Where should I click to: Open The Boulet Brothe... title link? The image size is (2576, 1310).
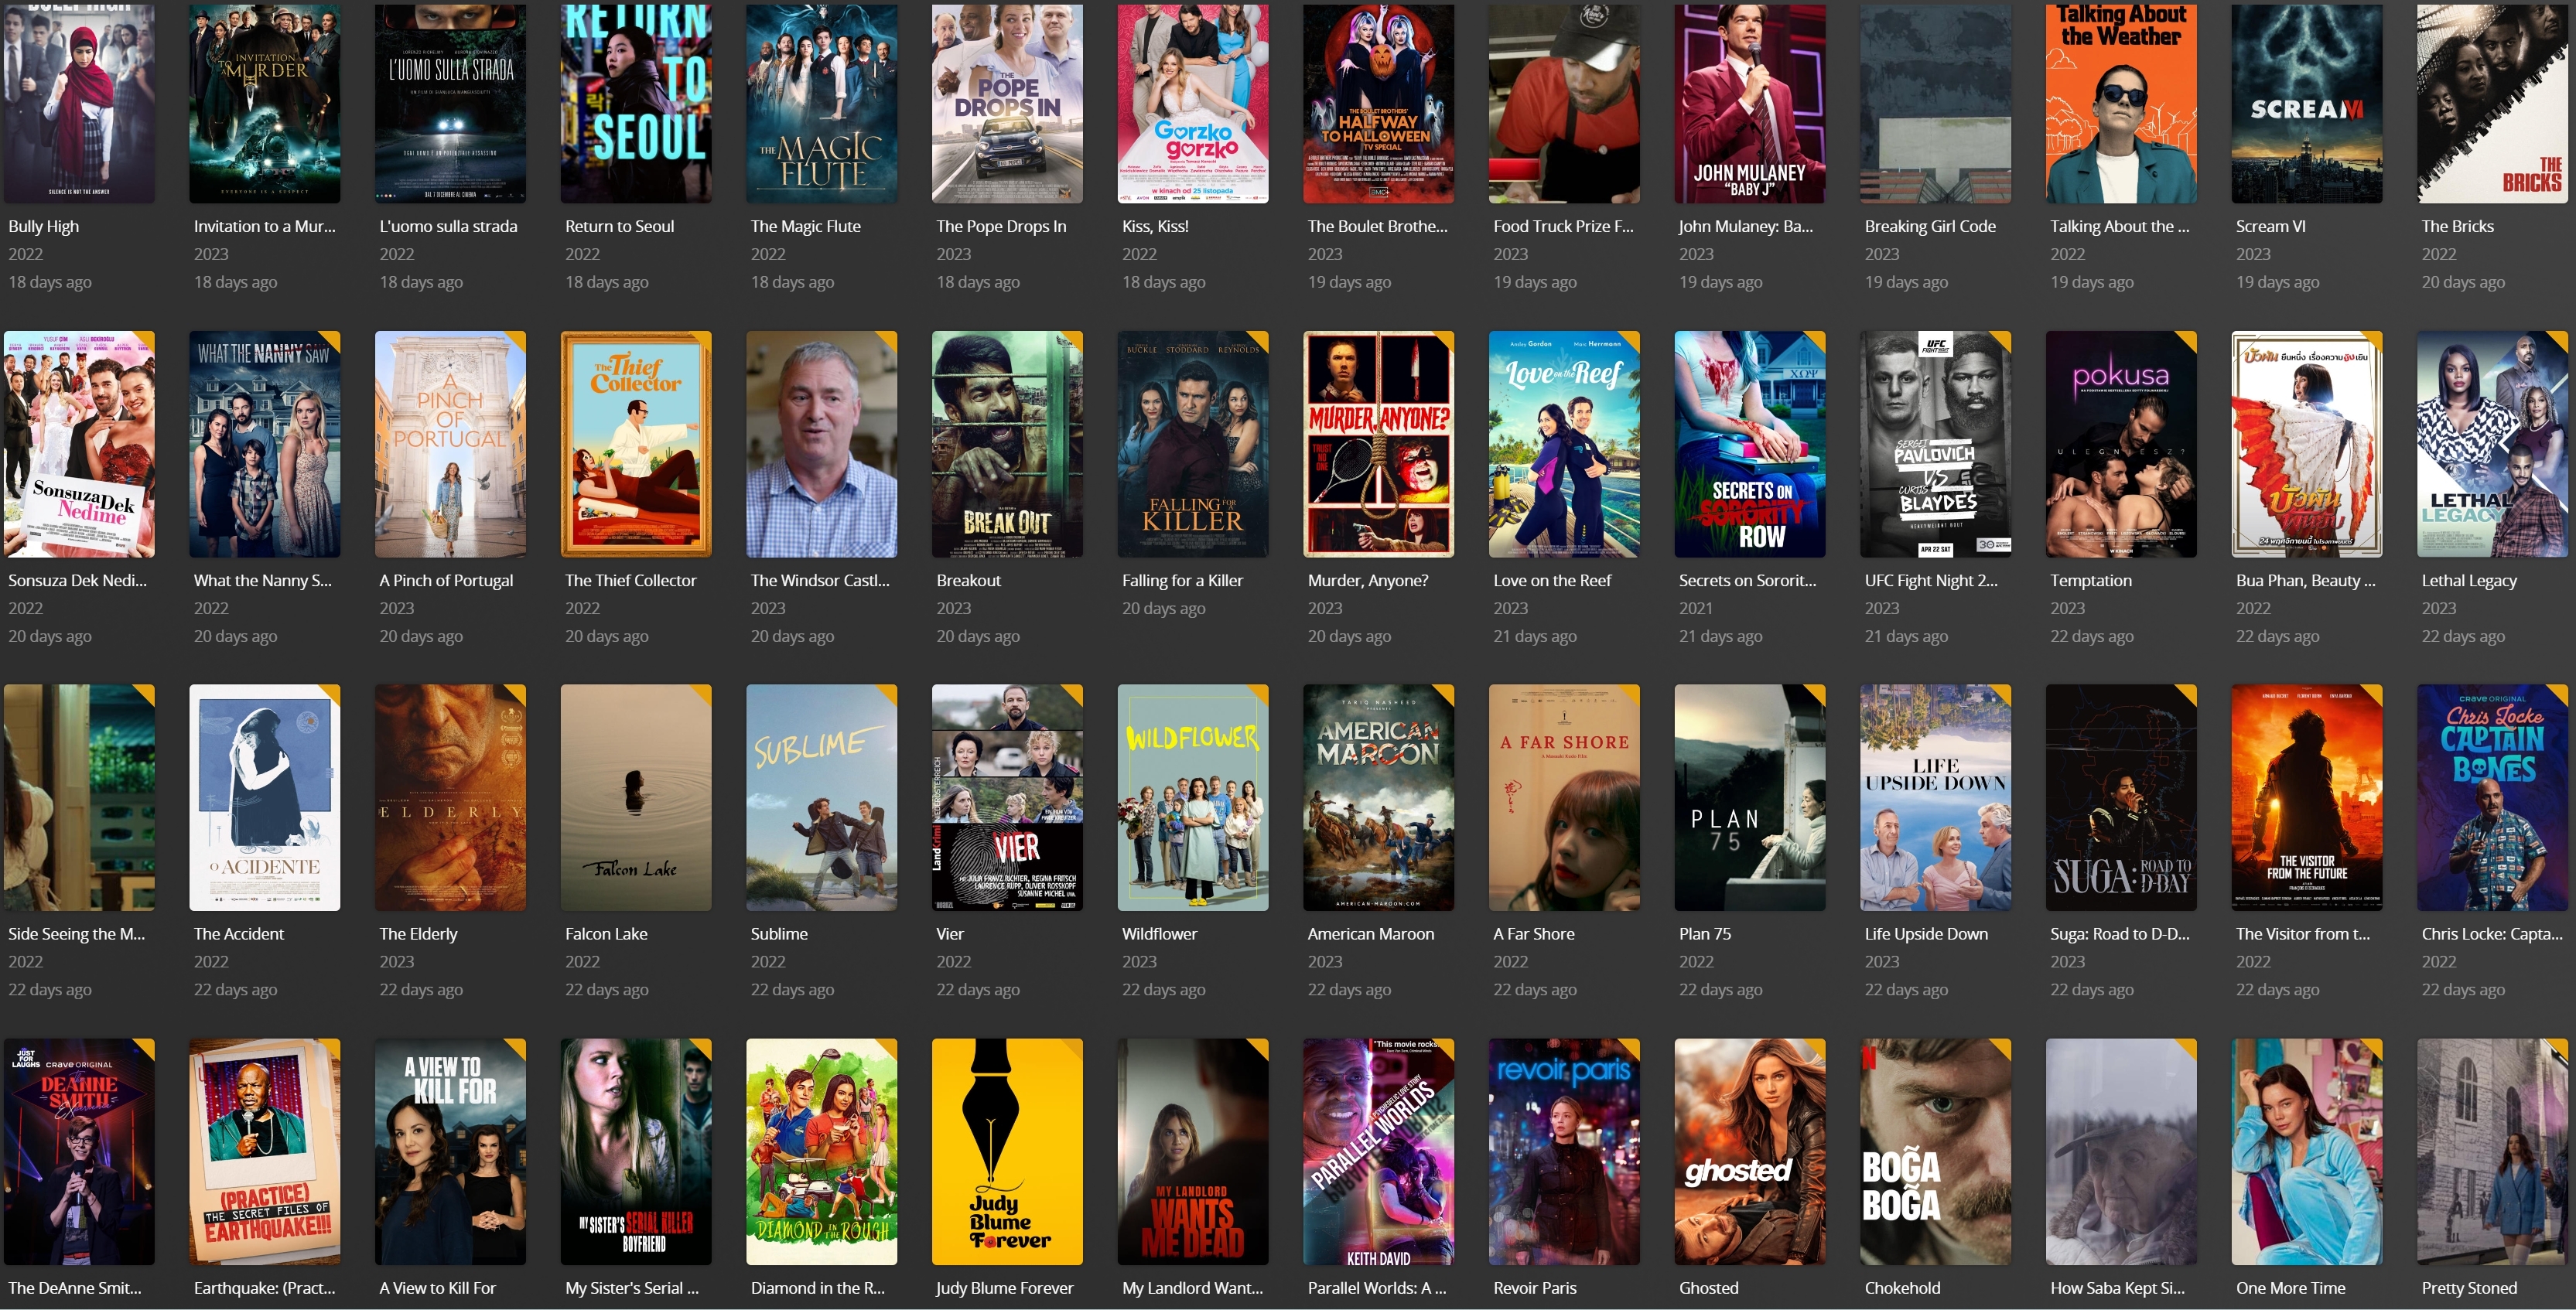(1378, 226)
